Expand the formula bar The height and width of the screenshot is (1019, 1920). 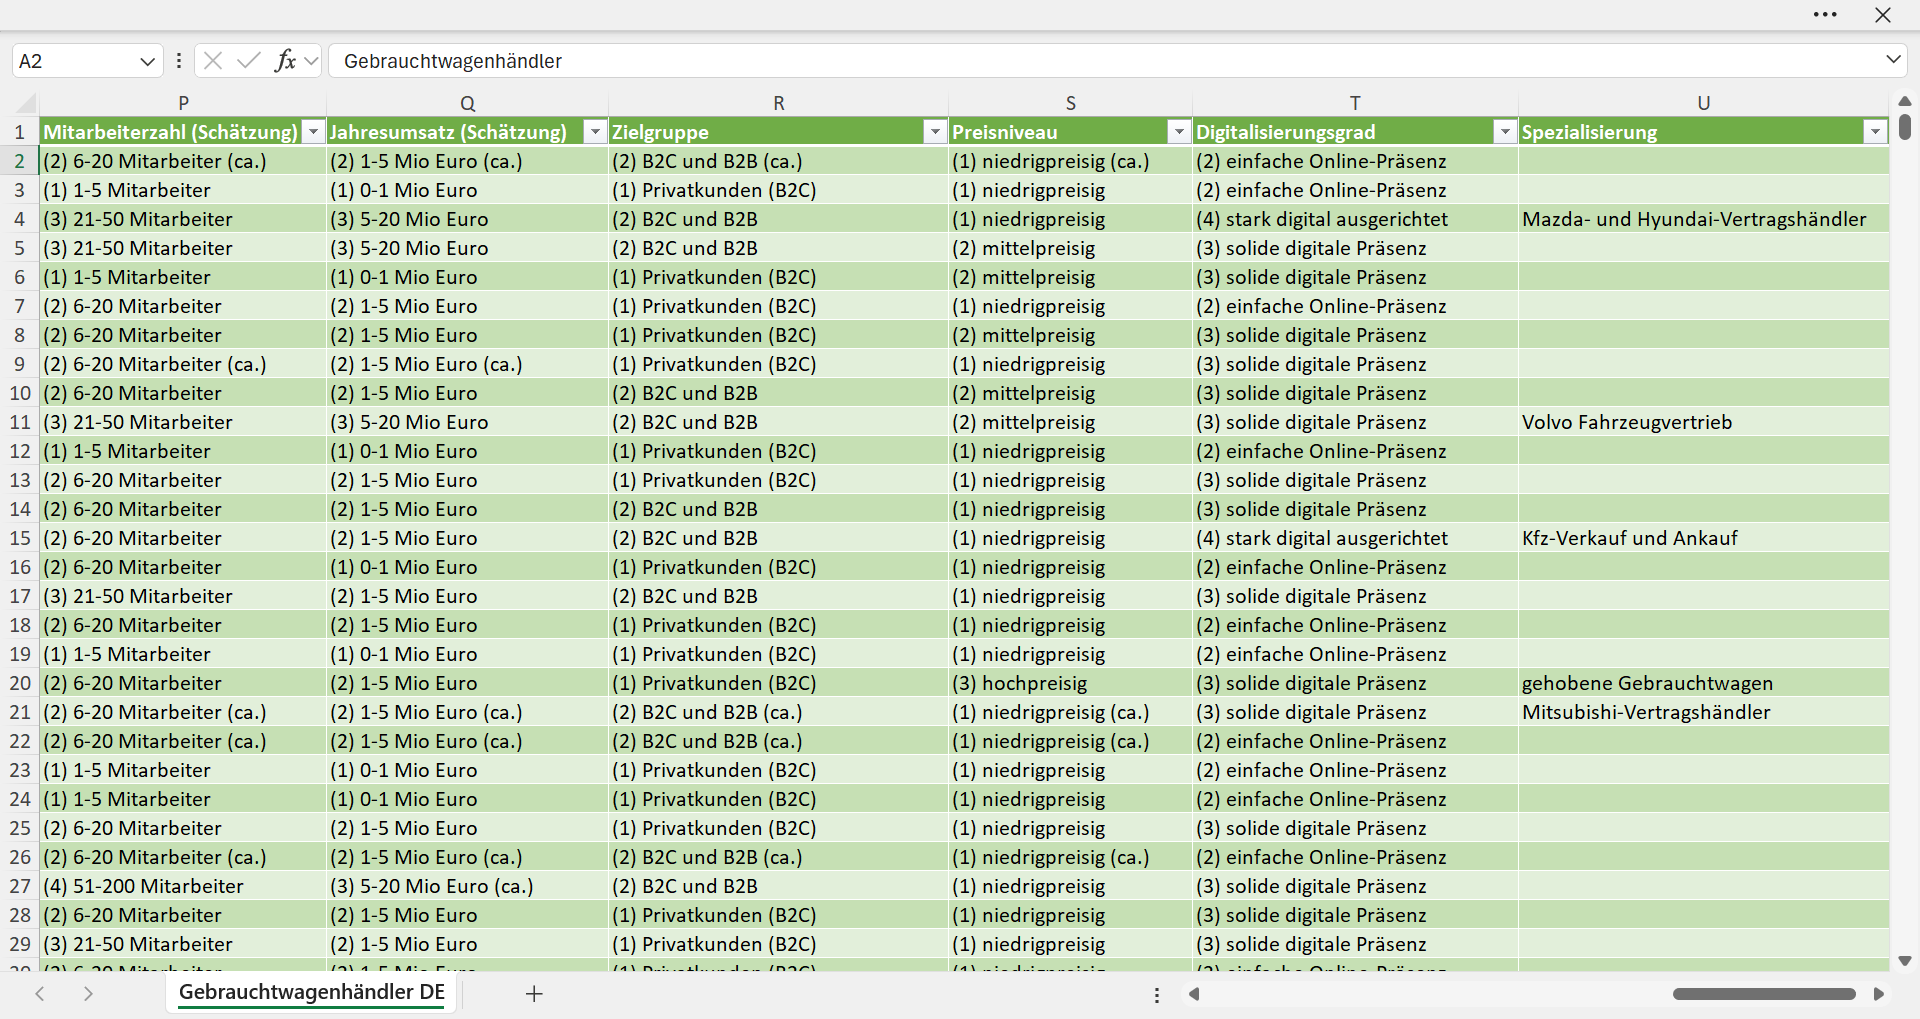(1893, 60)
